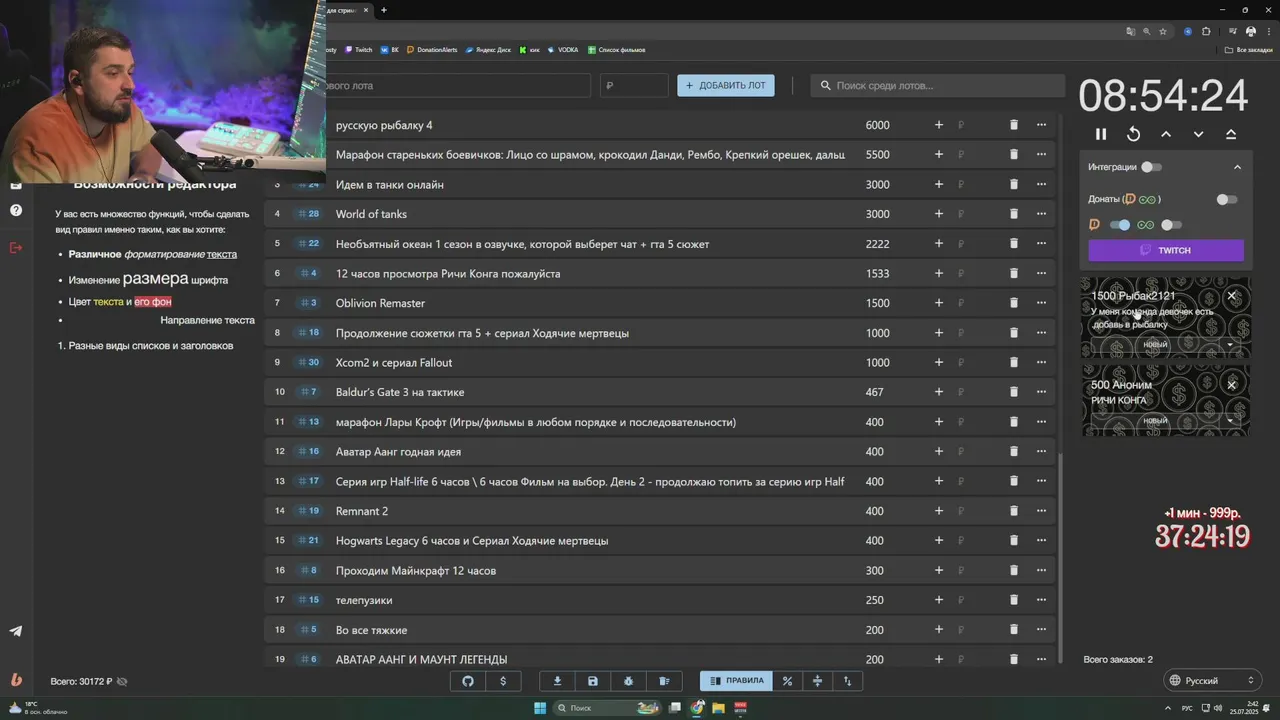Open more options for Идем в танки онлайн

point(1041,184)
